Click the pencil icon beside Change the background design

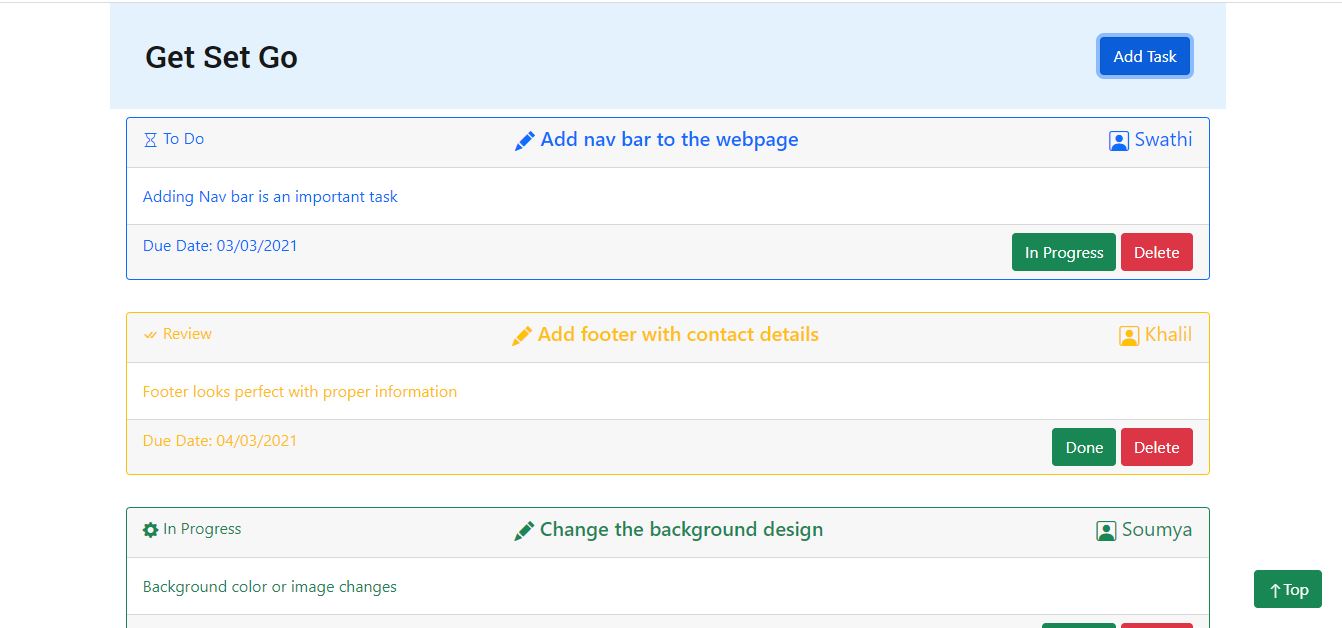point(524,531)
